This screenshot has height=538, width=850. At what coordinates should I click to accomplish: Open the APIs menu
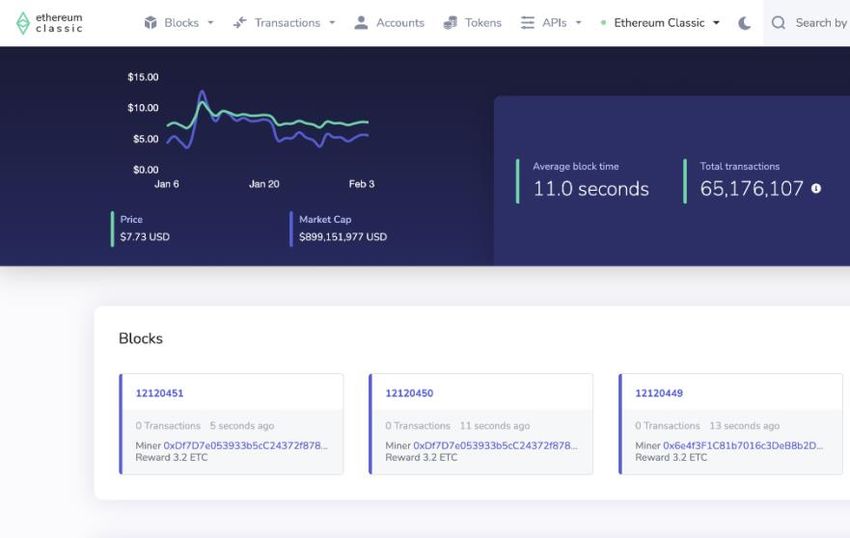pyautogui.click(x=551, y=23)
